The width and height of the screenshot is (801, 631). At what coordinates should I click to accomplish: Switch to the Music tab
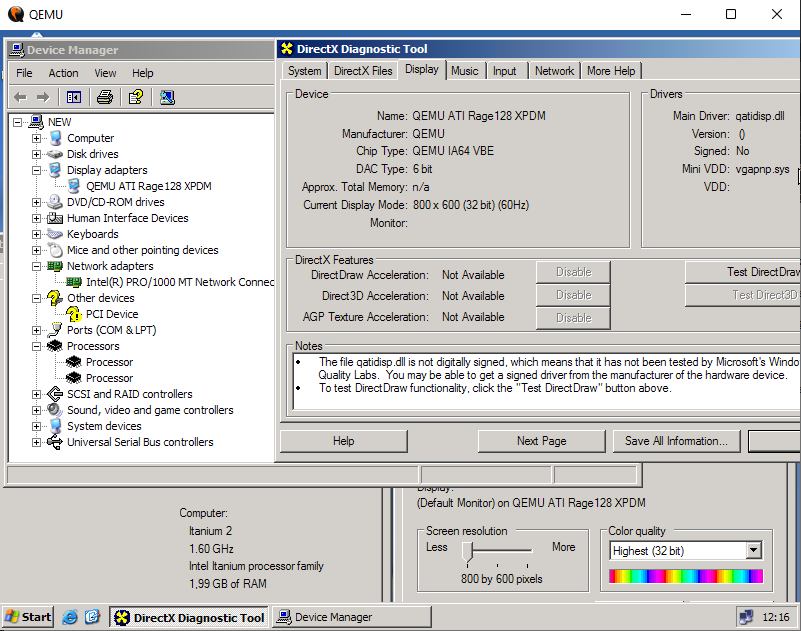click(x=464, y=71)
